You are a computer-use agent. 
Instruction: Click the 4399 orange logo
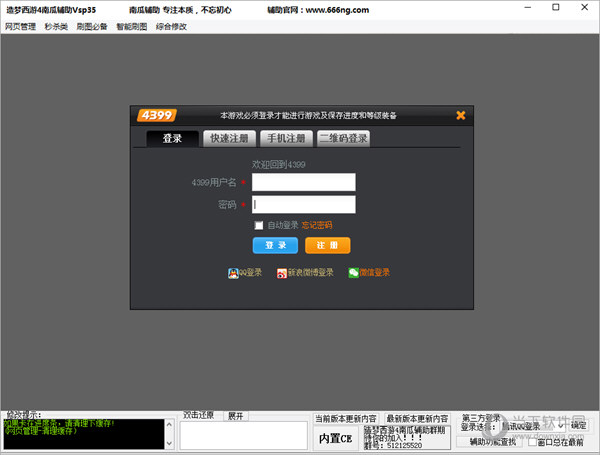[157, 115]
